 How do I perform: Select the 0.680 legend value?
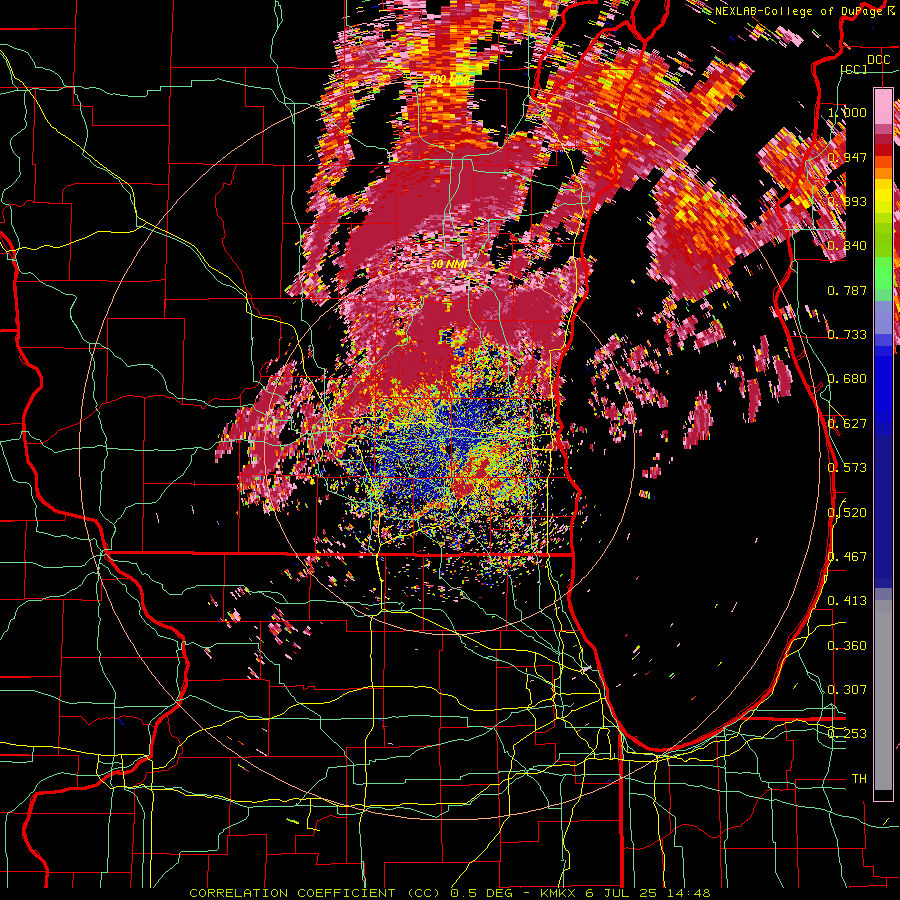tap(847, 378)
